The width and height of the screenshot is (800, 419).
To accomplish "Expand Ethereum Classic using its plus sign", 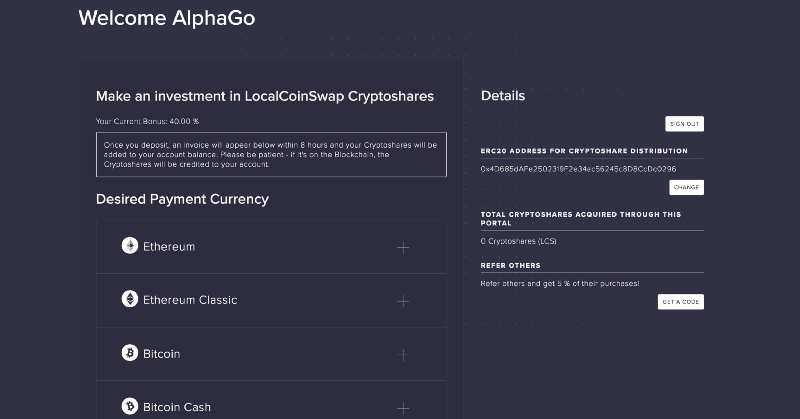I will click(x=403, y=300).
